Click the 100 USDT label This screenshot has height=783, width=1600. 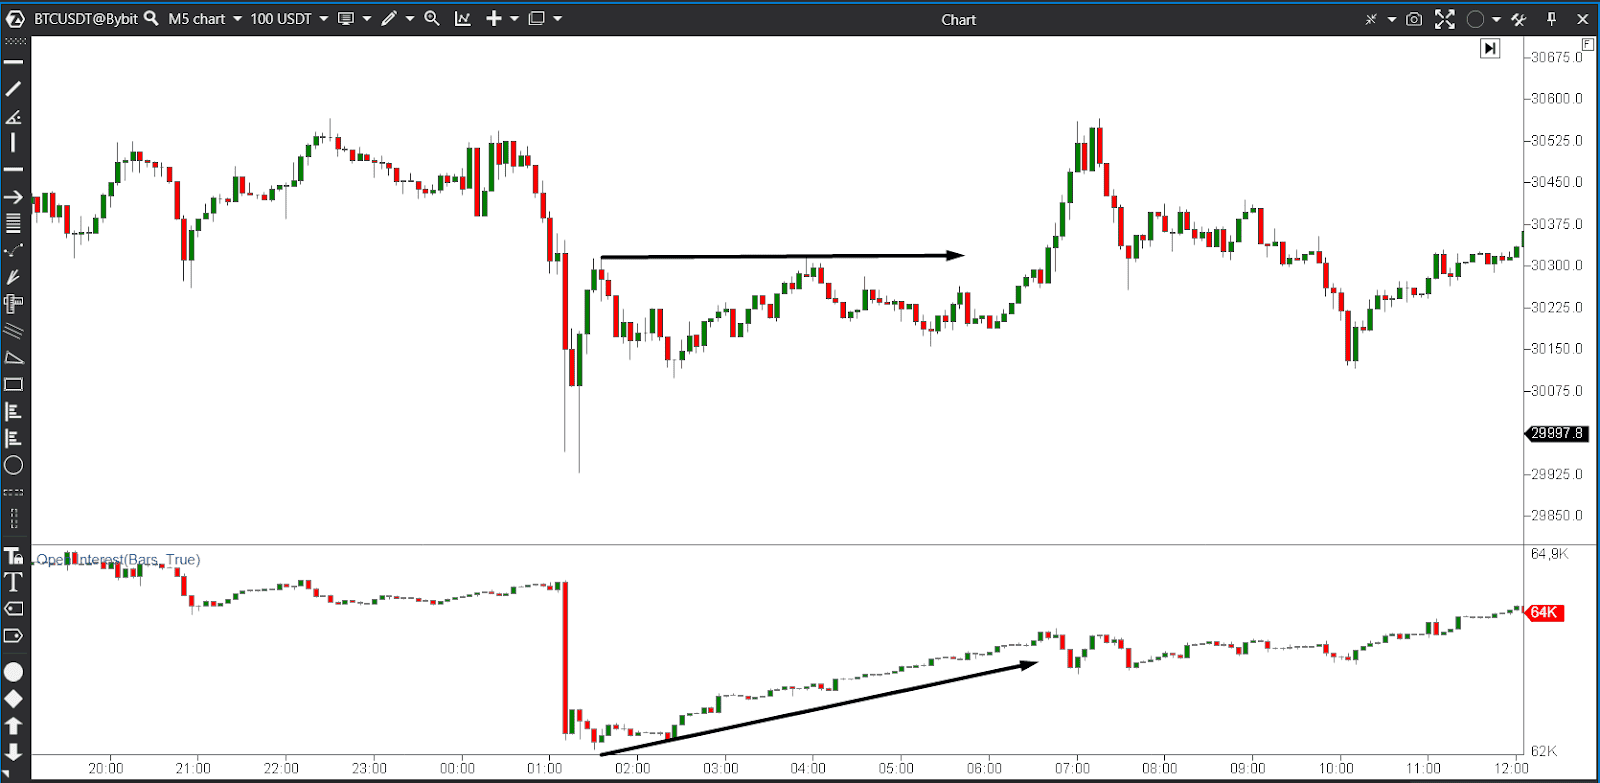point(281,19)
